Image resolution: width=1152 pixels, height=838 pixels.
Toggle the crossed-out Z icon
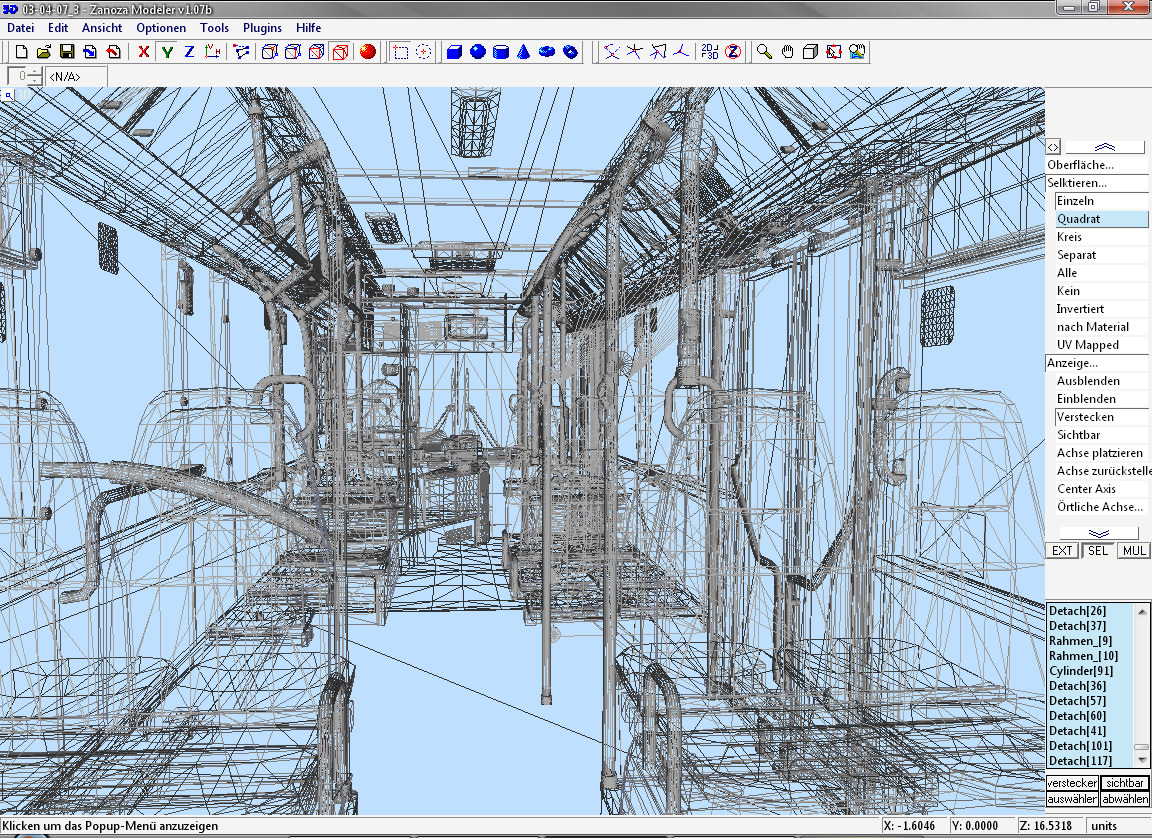click(x=733, y=51)
